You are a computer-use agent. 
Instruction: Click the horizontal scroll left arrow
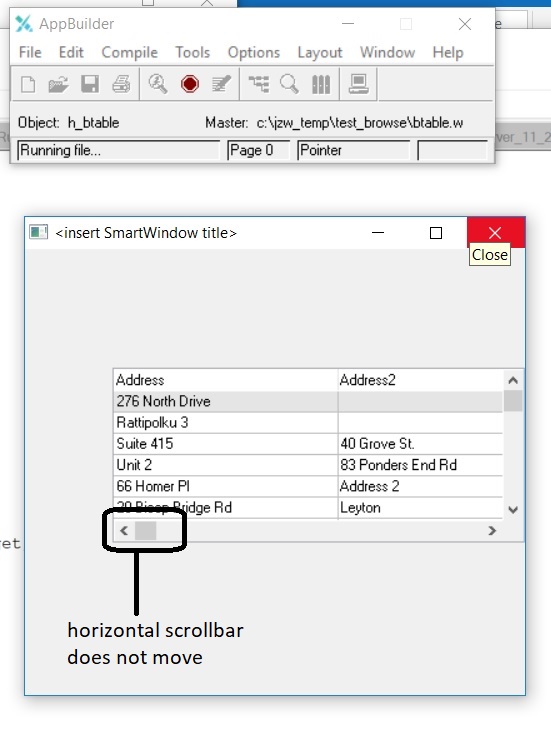pos(124,531)
